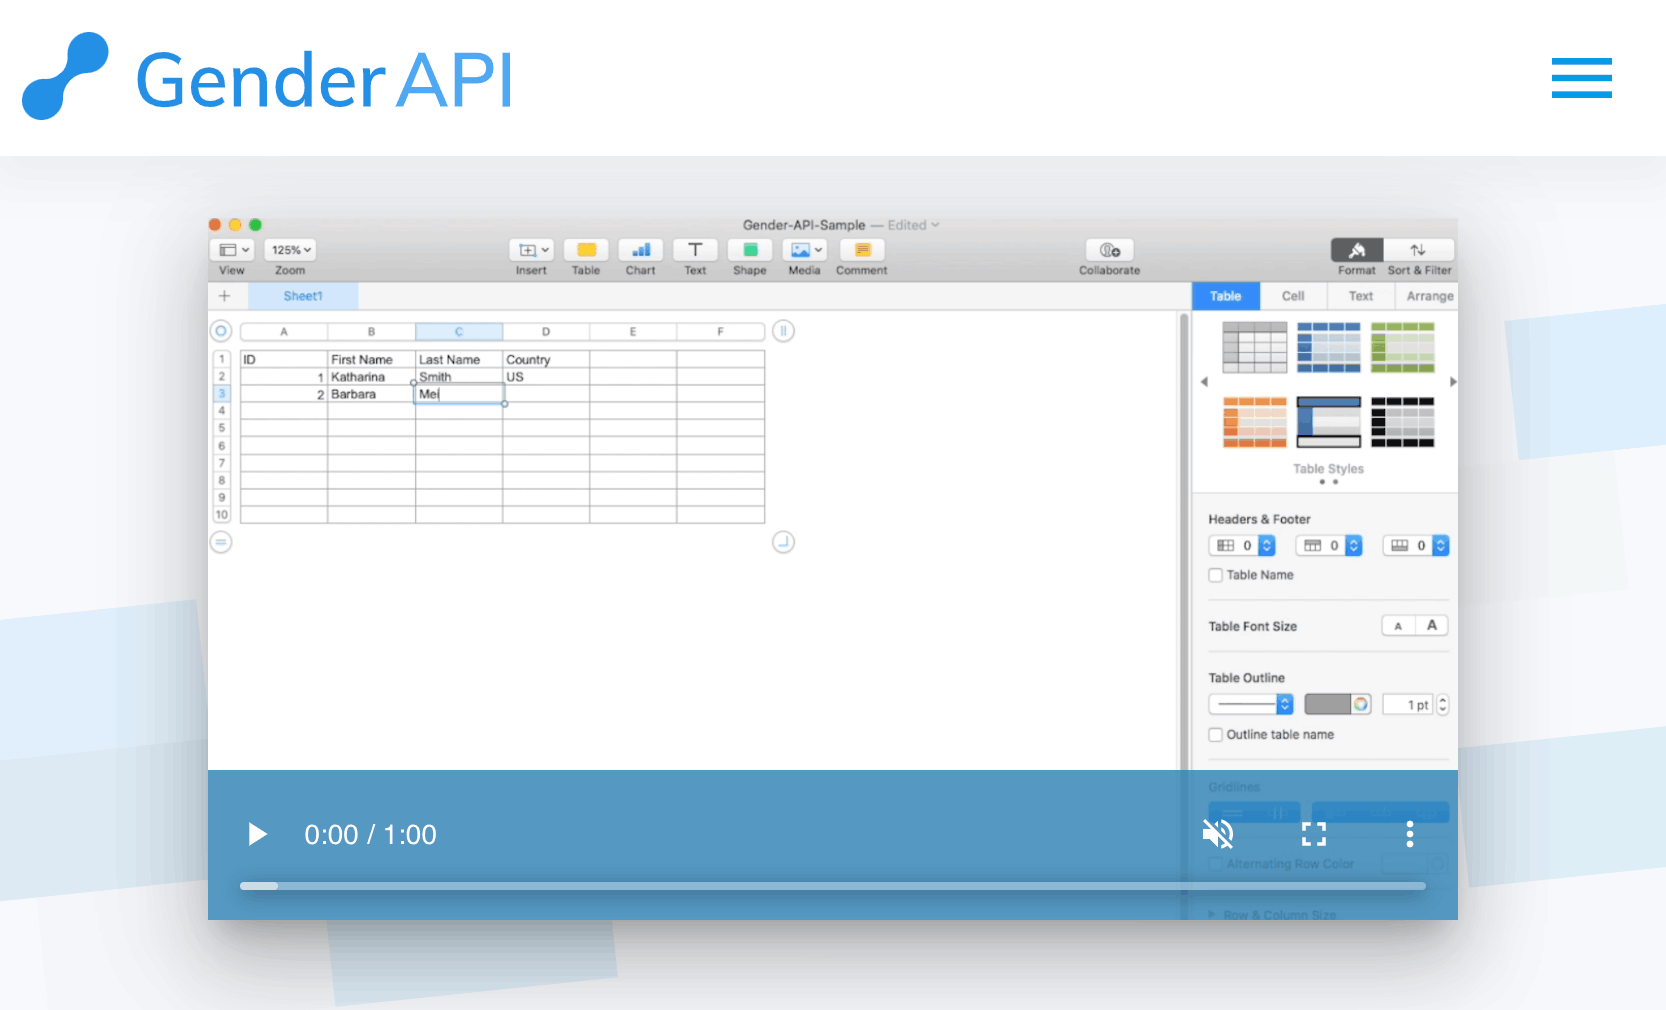Select row 3 header

point(222,394)
